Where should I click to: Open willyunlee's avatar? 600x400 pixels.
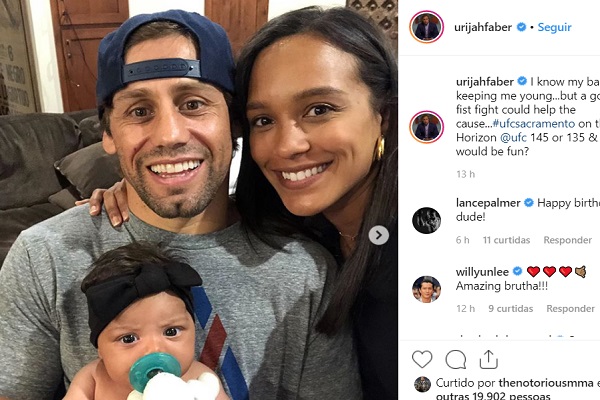click(x=426, y=289)
